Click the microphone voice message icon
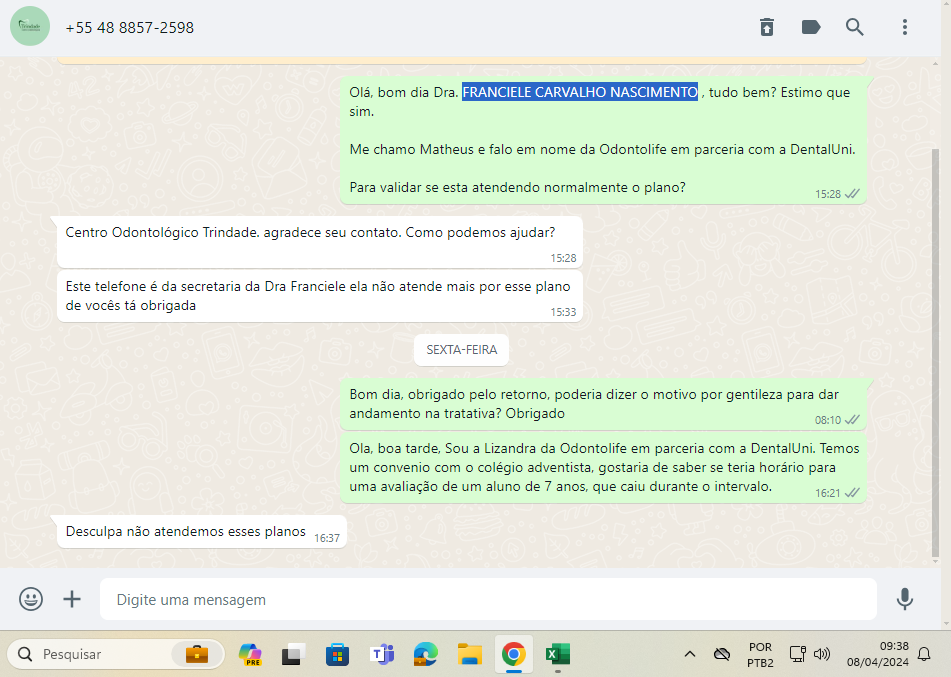The width and height of the screenshot is (951, 677). point(904,599)
